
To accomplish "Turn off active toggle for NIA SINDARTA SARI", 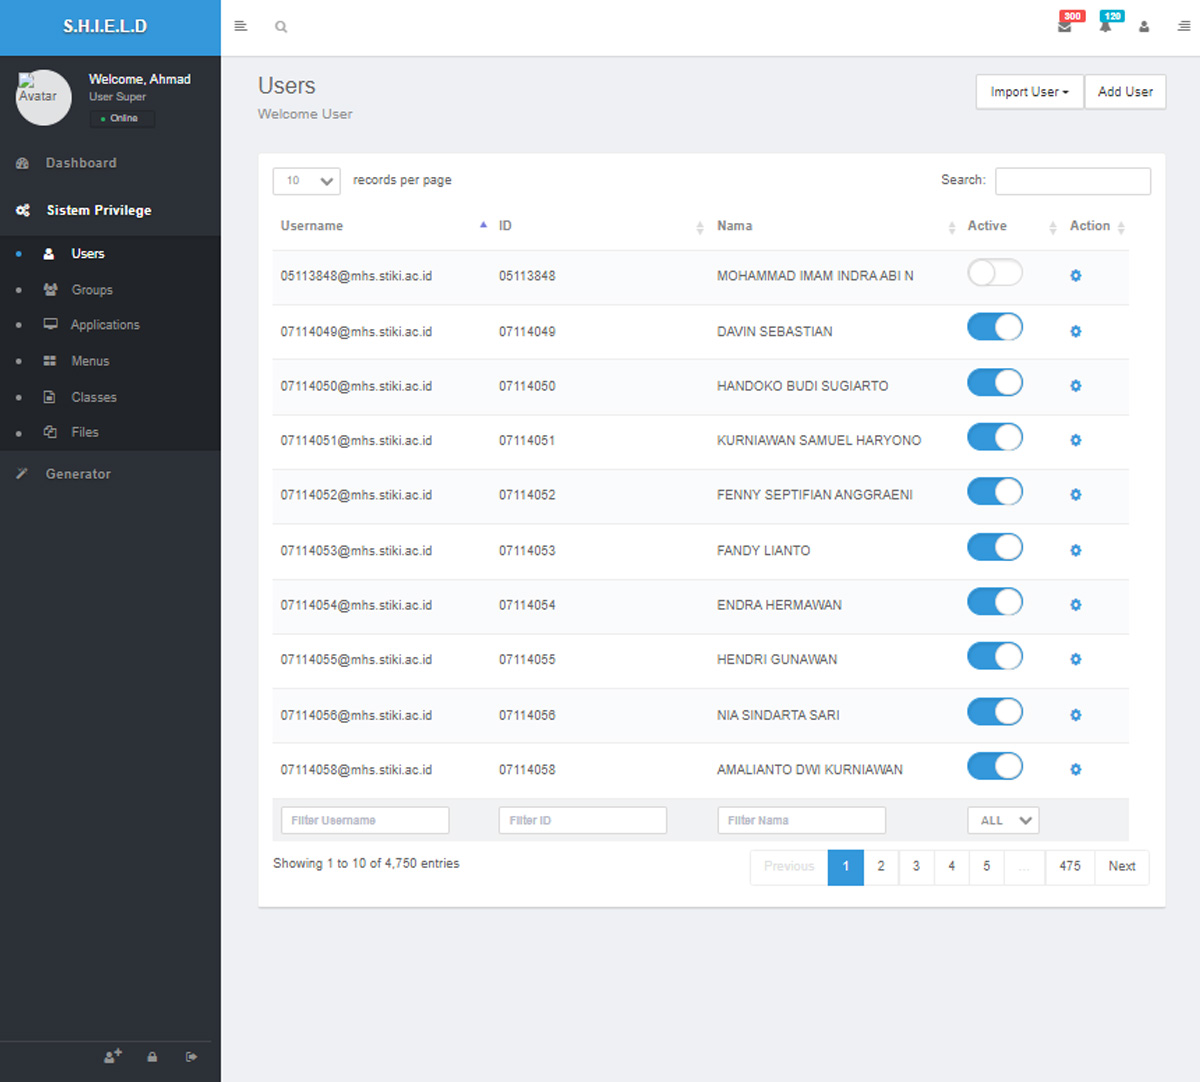I will coord(994,712).
